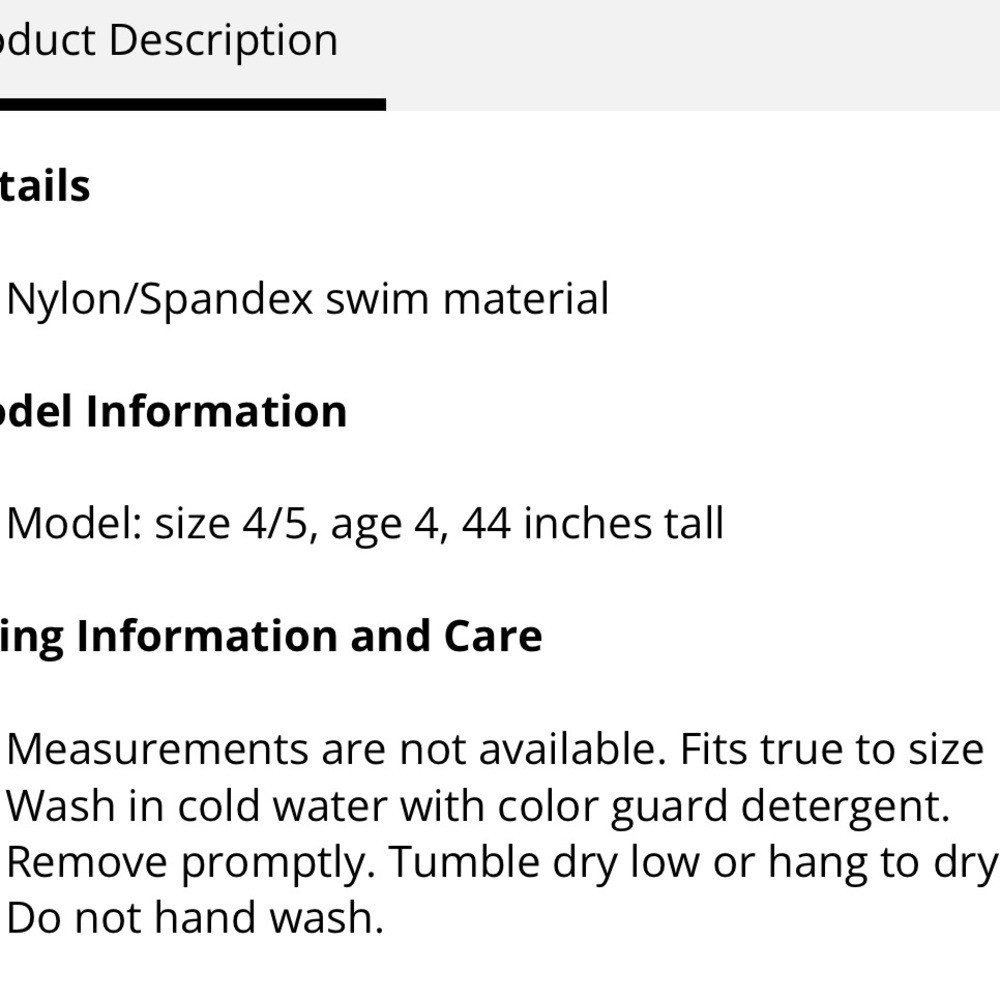Click the "age 4" text
Screen dimensions: 1000x1000
click(x=386, y=524)
